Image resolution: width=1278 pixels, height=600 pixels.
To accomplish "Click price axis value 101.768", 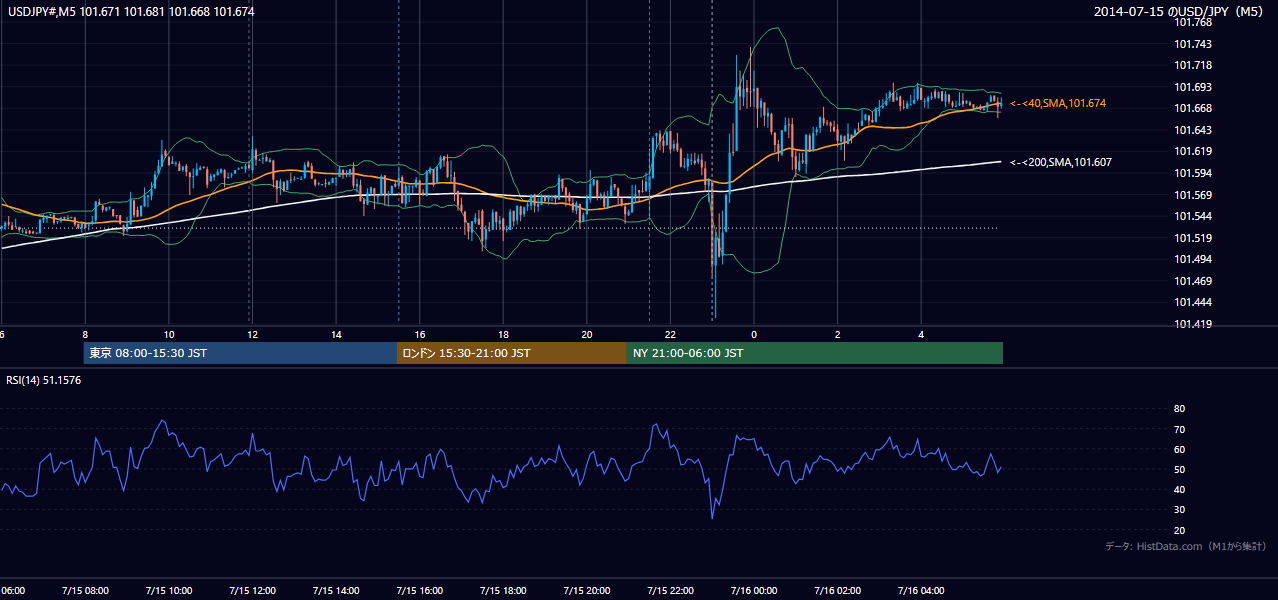I will 1192,22.
